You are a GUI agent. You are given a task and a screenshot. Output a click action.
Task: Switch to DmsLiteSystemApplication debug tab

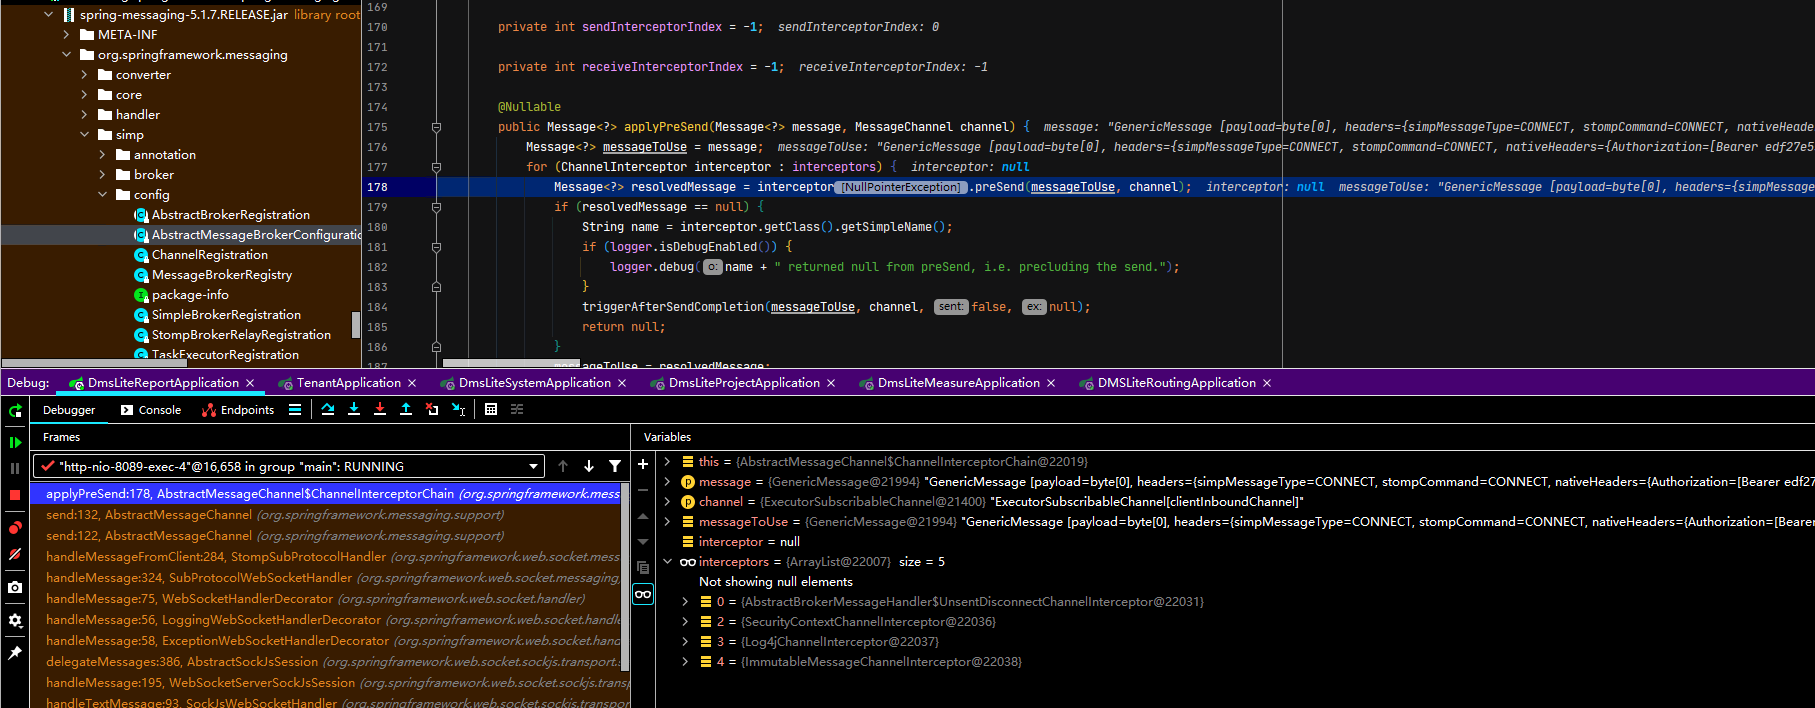(x=534, y=383)
